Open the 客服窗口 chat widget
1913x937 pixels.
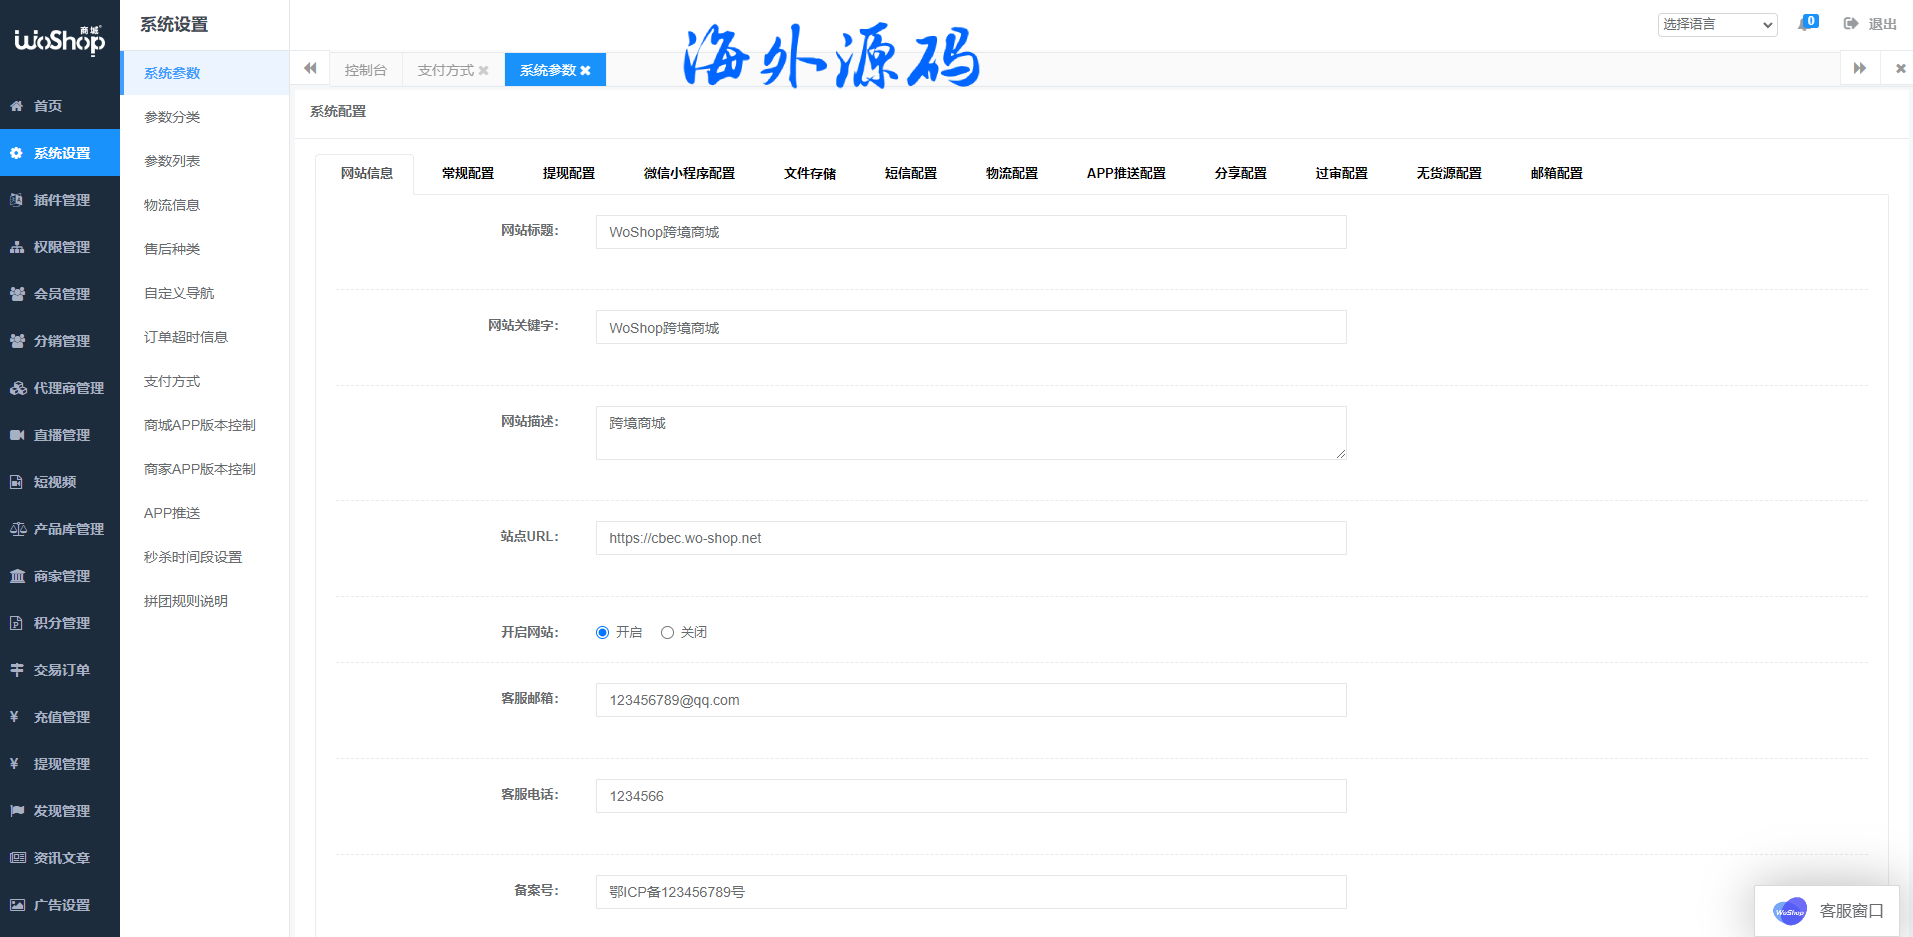1827,910
